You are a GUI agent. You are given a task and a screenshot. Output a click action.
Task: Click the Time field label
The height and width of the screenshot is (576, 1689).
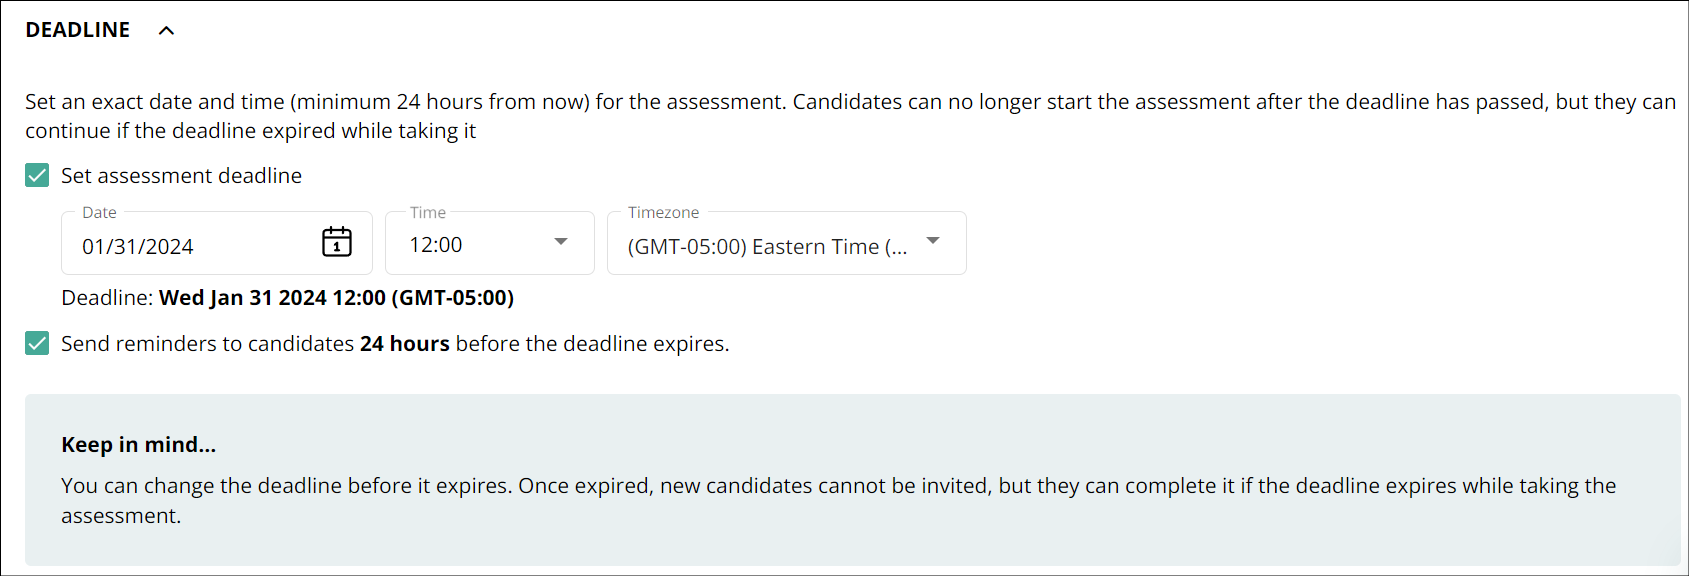[428, 212]
